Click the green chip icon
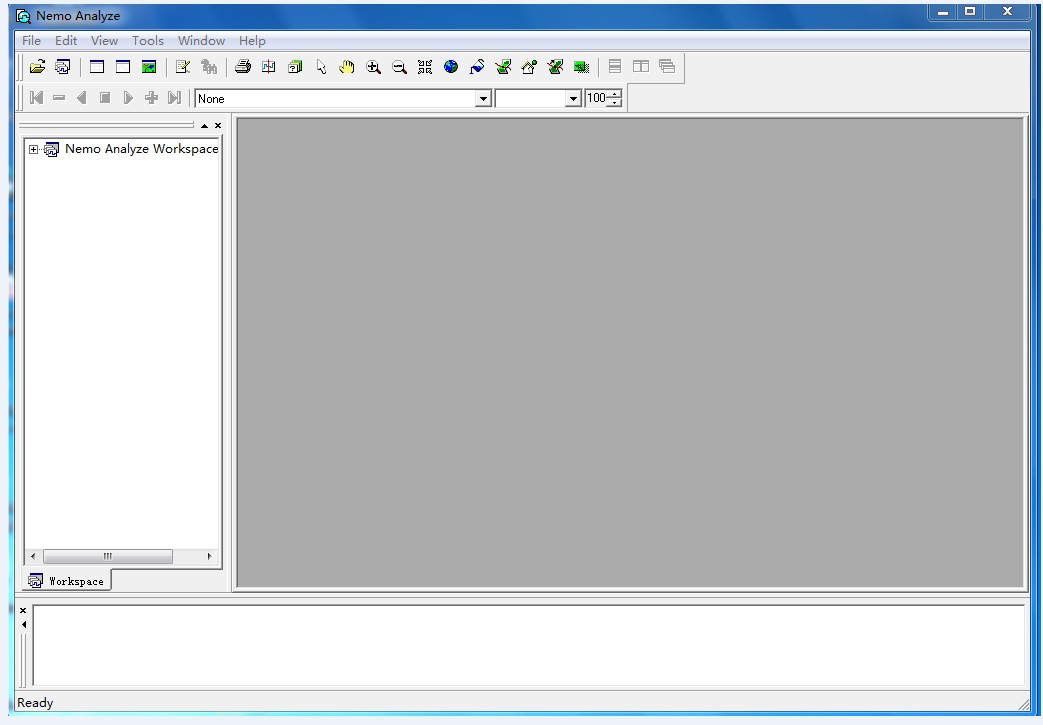1043x725 pixels. click(x=581, y=67)
